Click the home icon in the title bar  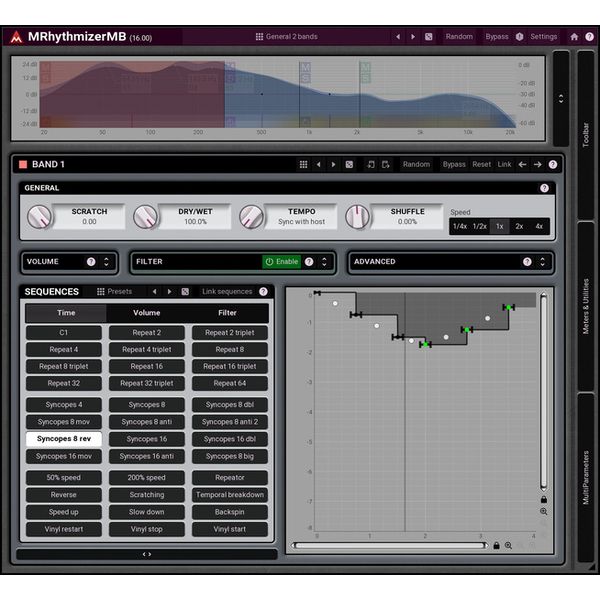(x=574, y=37)
